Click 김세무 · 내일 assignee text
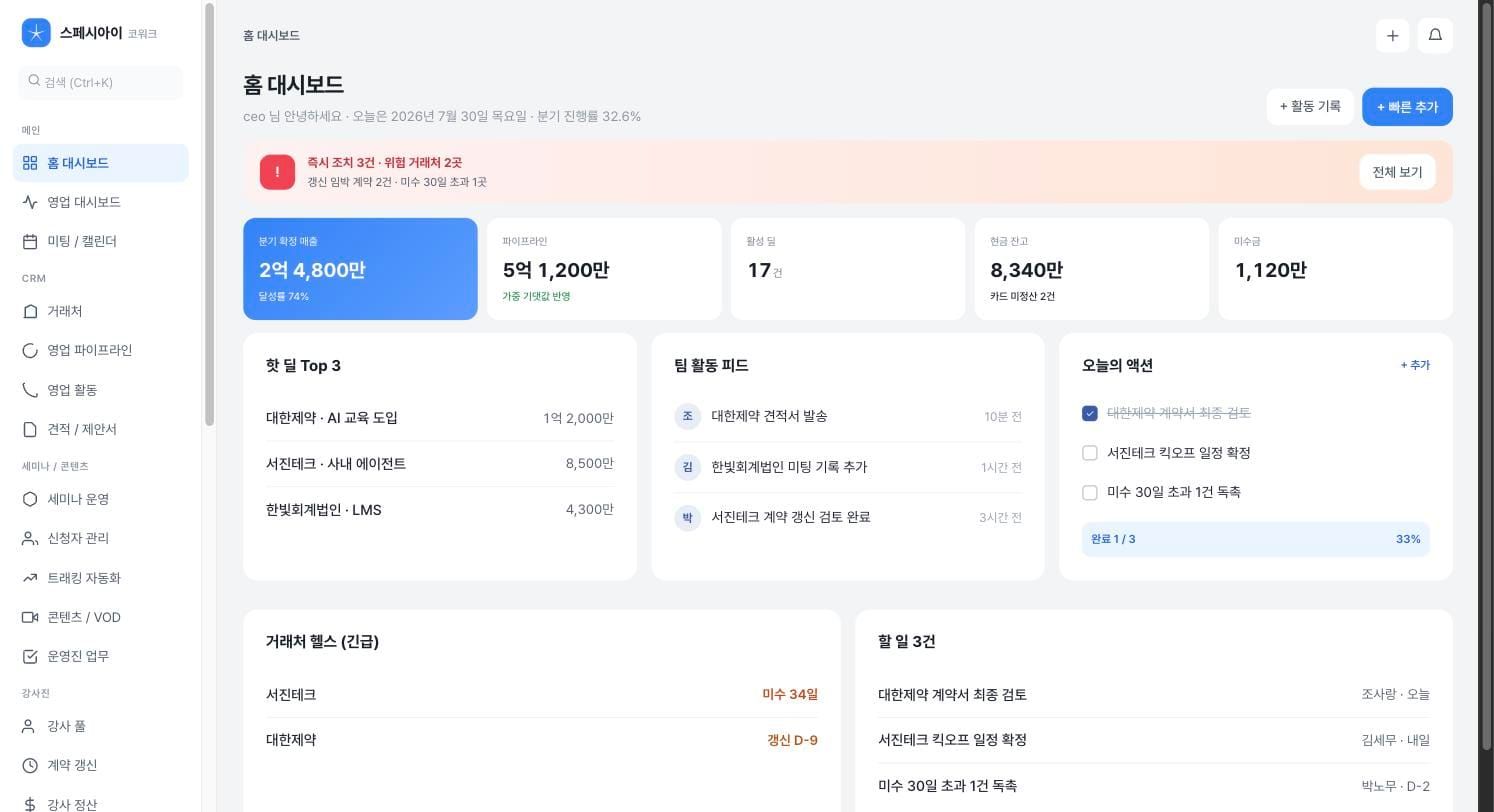The image size is (1494, 812). pyautogui.click(x=1395, y=740)
